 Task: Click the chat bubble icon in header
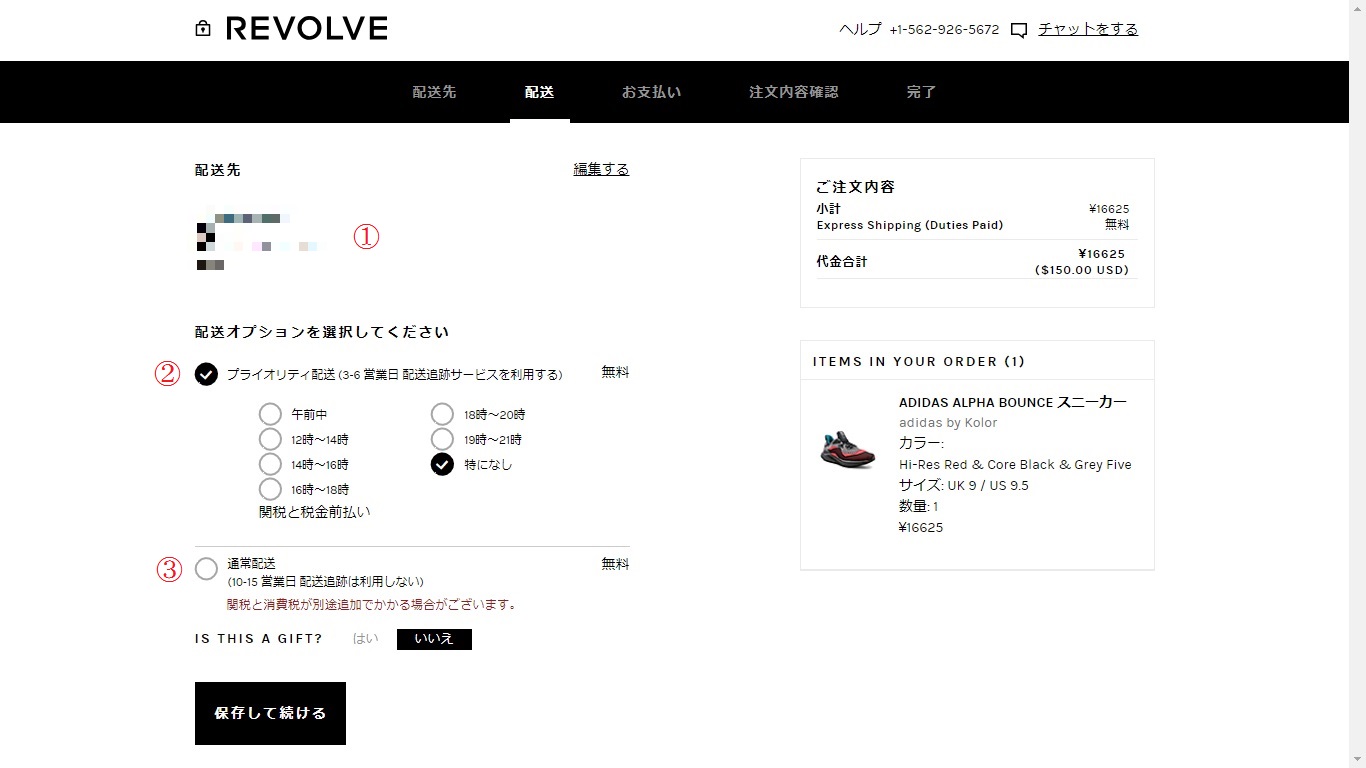point(1018,30)
